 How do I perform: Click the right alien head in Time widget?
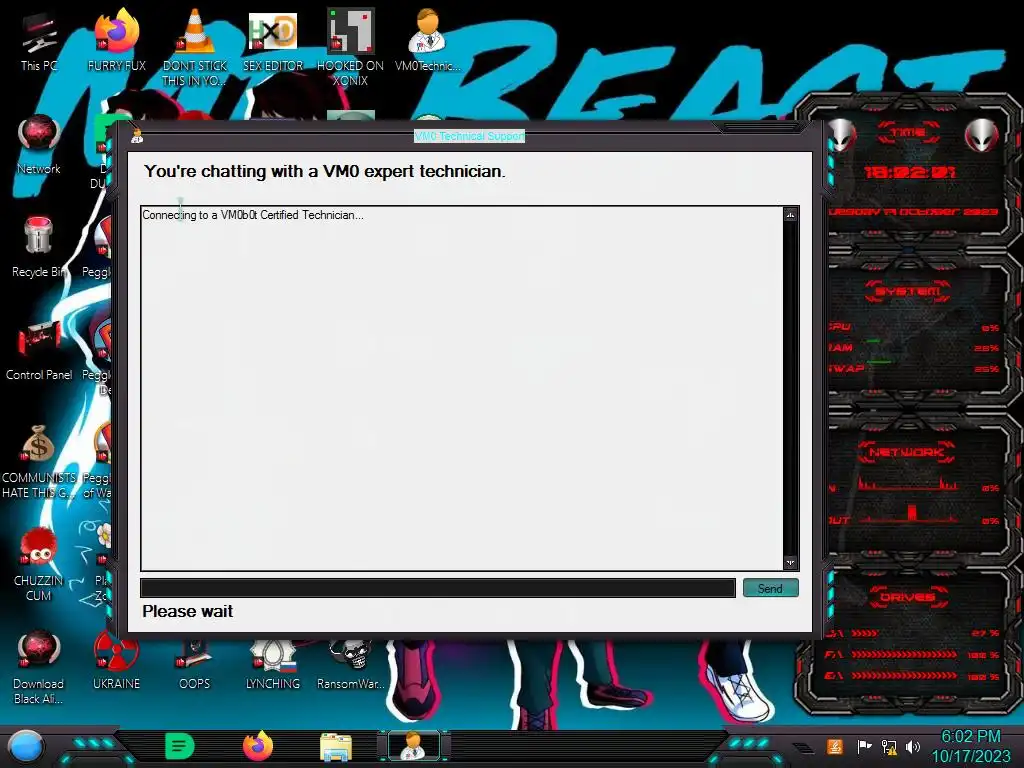point(982,135)
